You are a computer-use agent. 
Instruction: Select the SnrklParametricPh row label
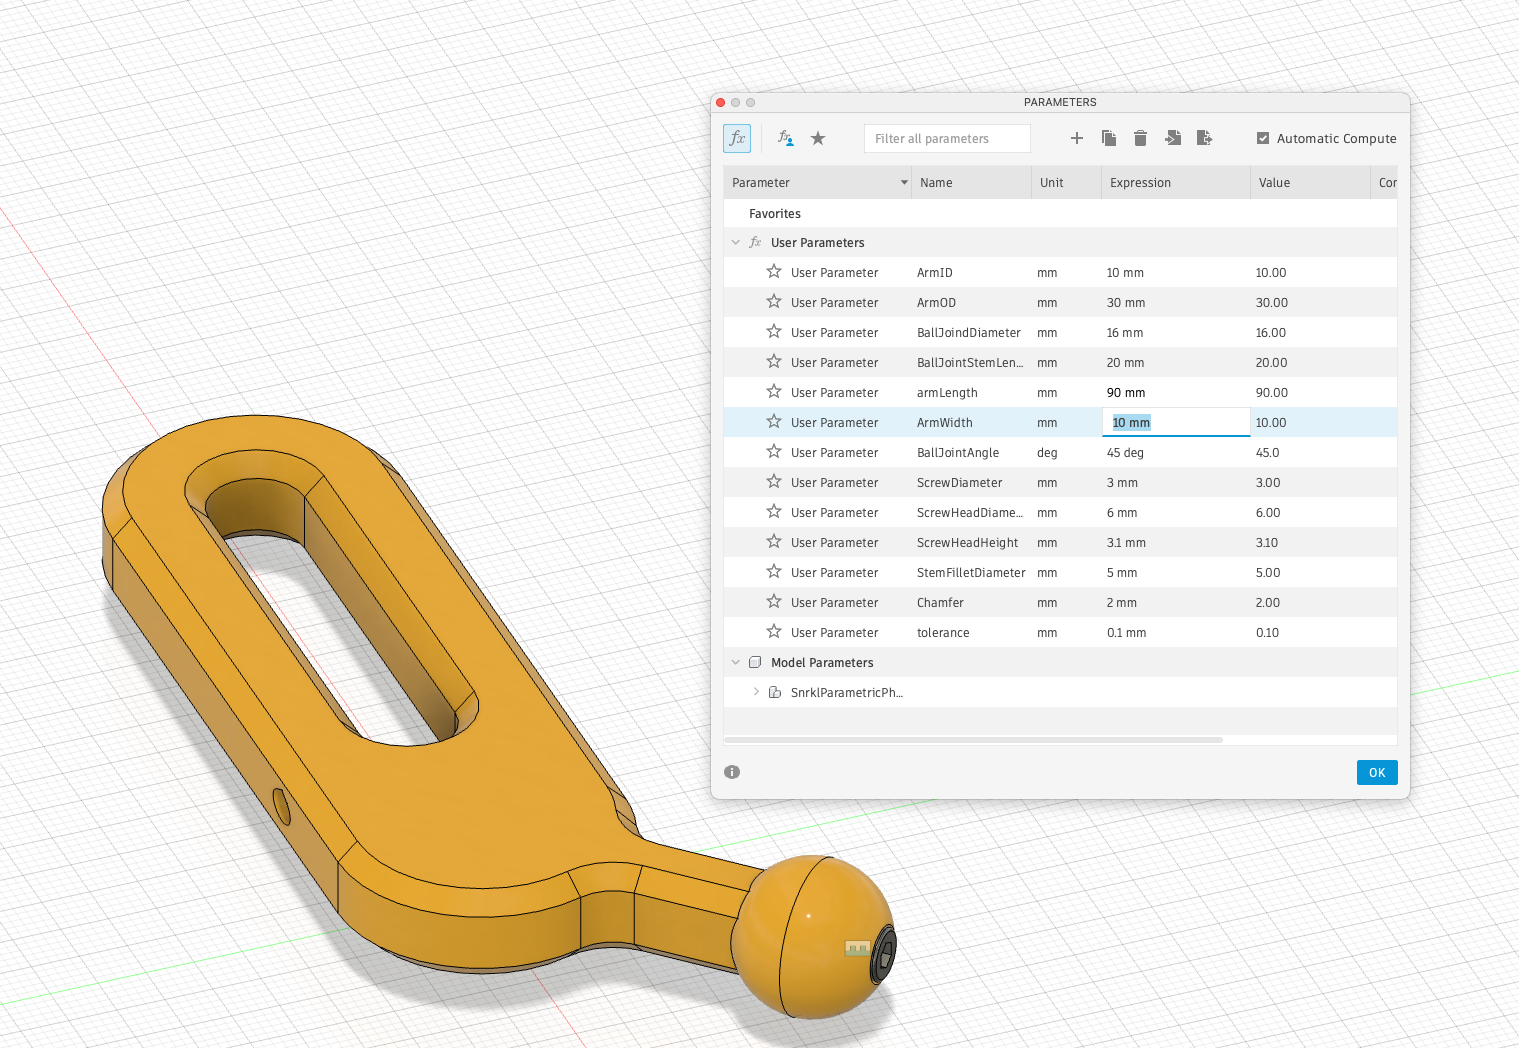click(x=847, y=693)
